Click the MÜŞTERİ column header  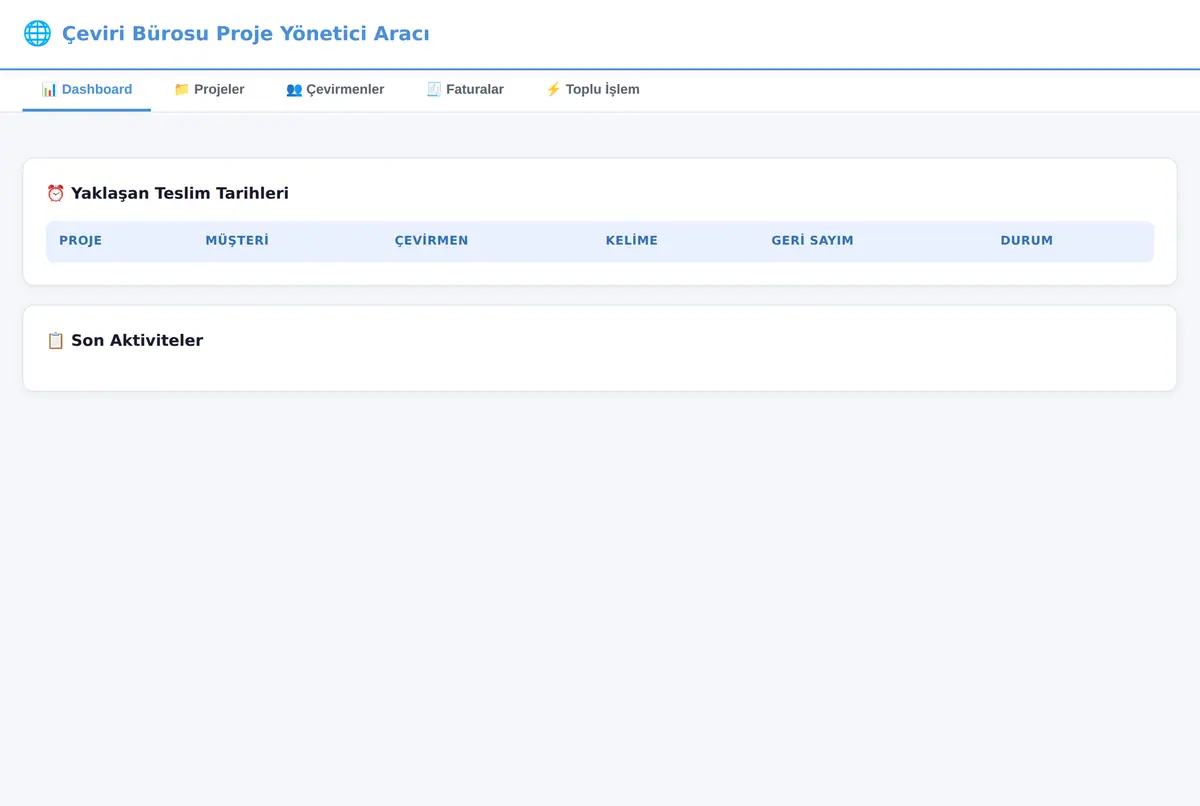click(287, 241)
